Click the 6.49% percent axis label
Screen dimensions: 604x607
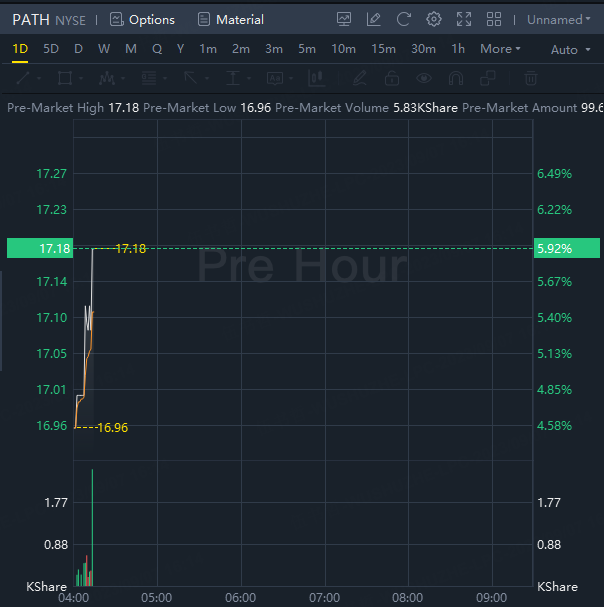coord(554,174)
